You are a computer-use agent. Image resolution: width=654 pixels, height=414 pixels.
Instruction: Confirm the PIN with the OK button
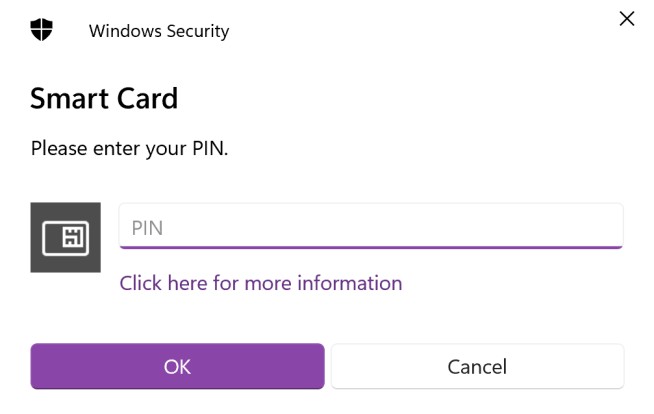click(x=177, y=366)
